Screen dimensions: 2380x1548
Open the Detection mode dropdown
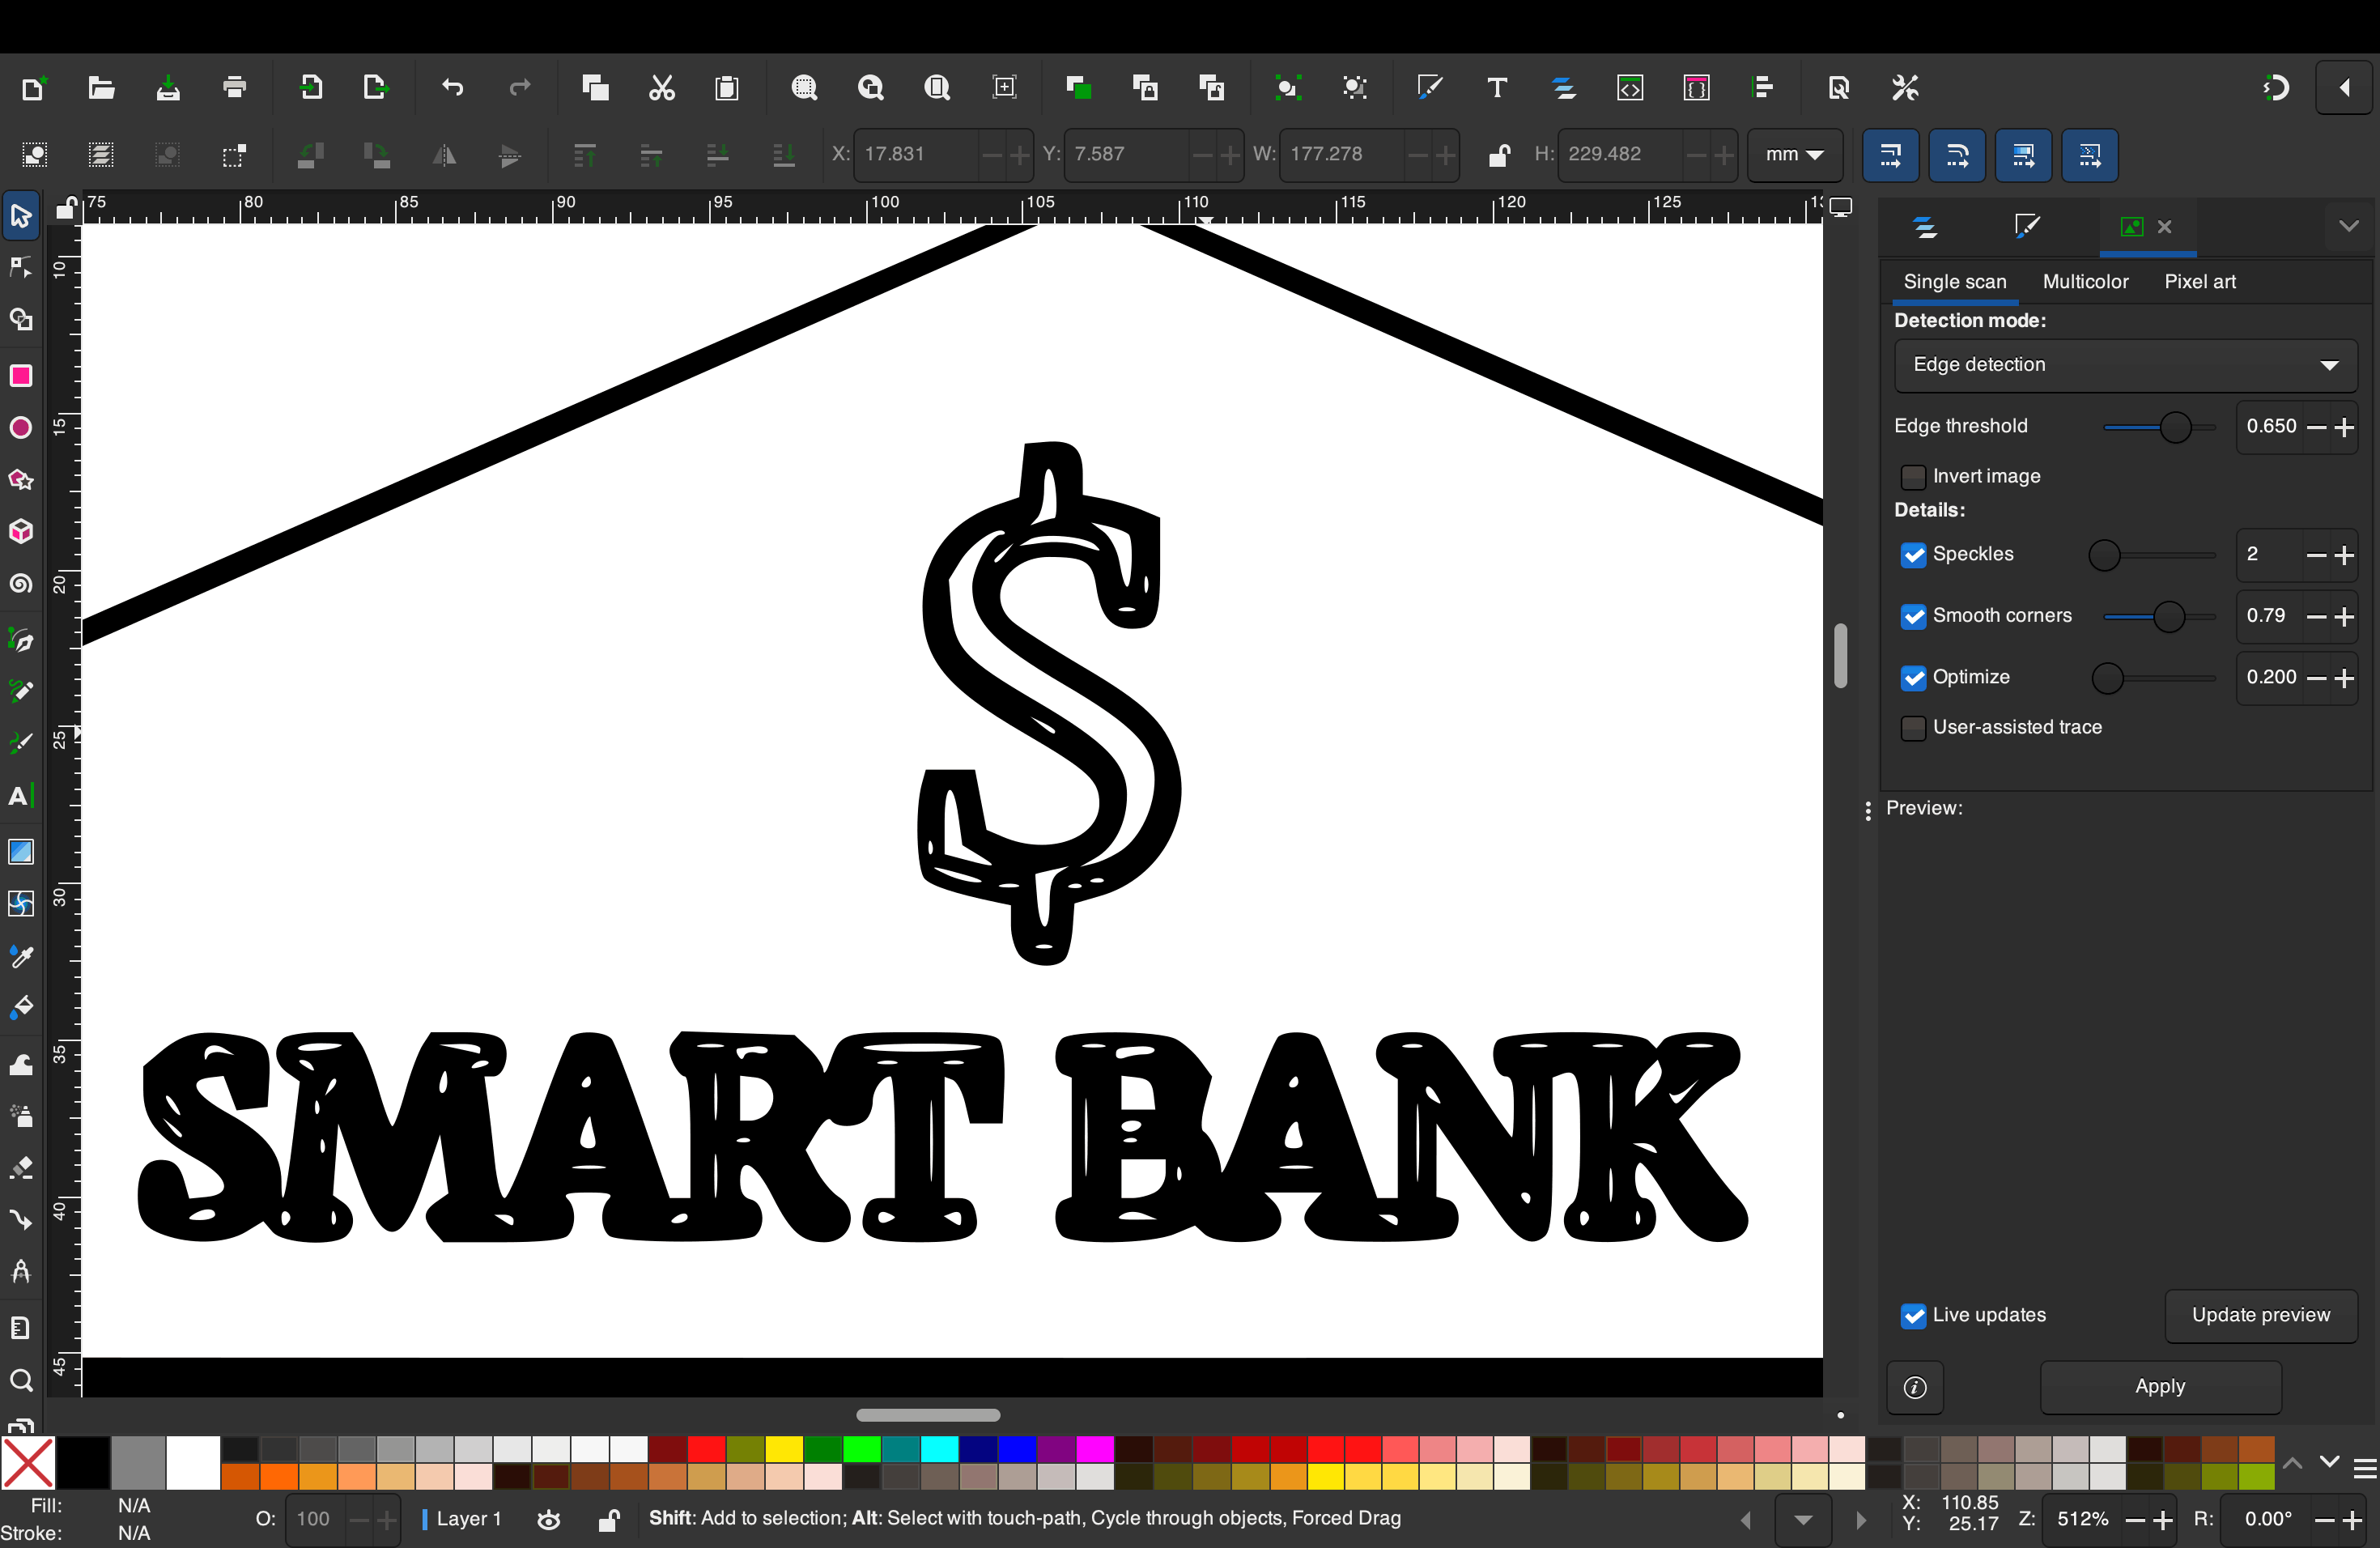click(2125, 365)
